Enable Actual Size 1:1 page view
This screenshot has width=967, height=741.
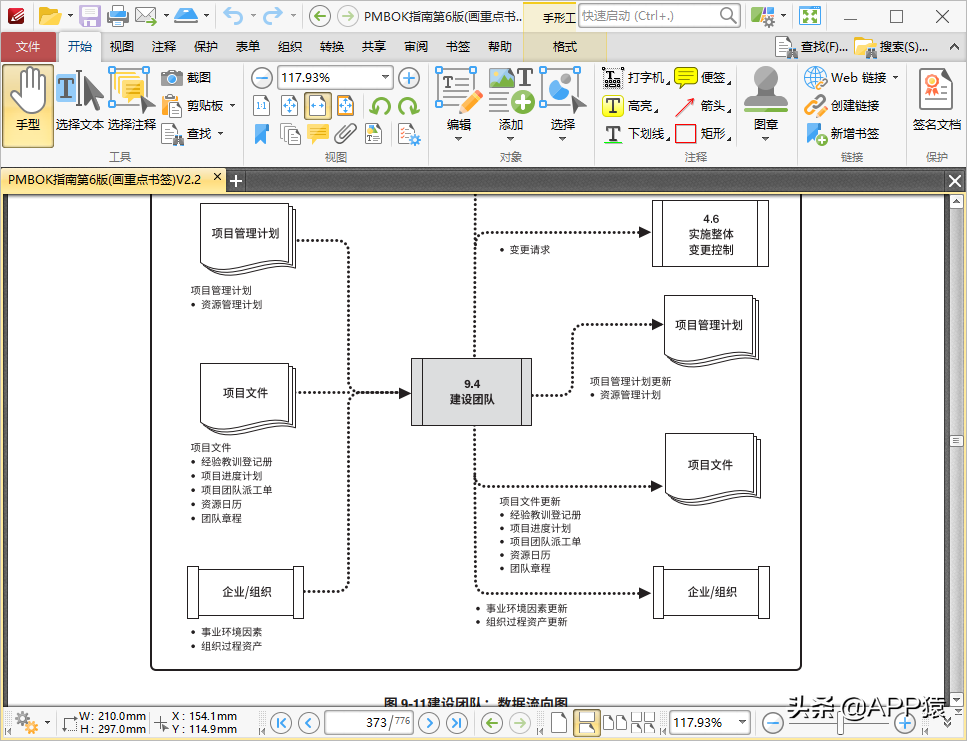(261, 106)
